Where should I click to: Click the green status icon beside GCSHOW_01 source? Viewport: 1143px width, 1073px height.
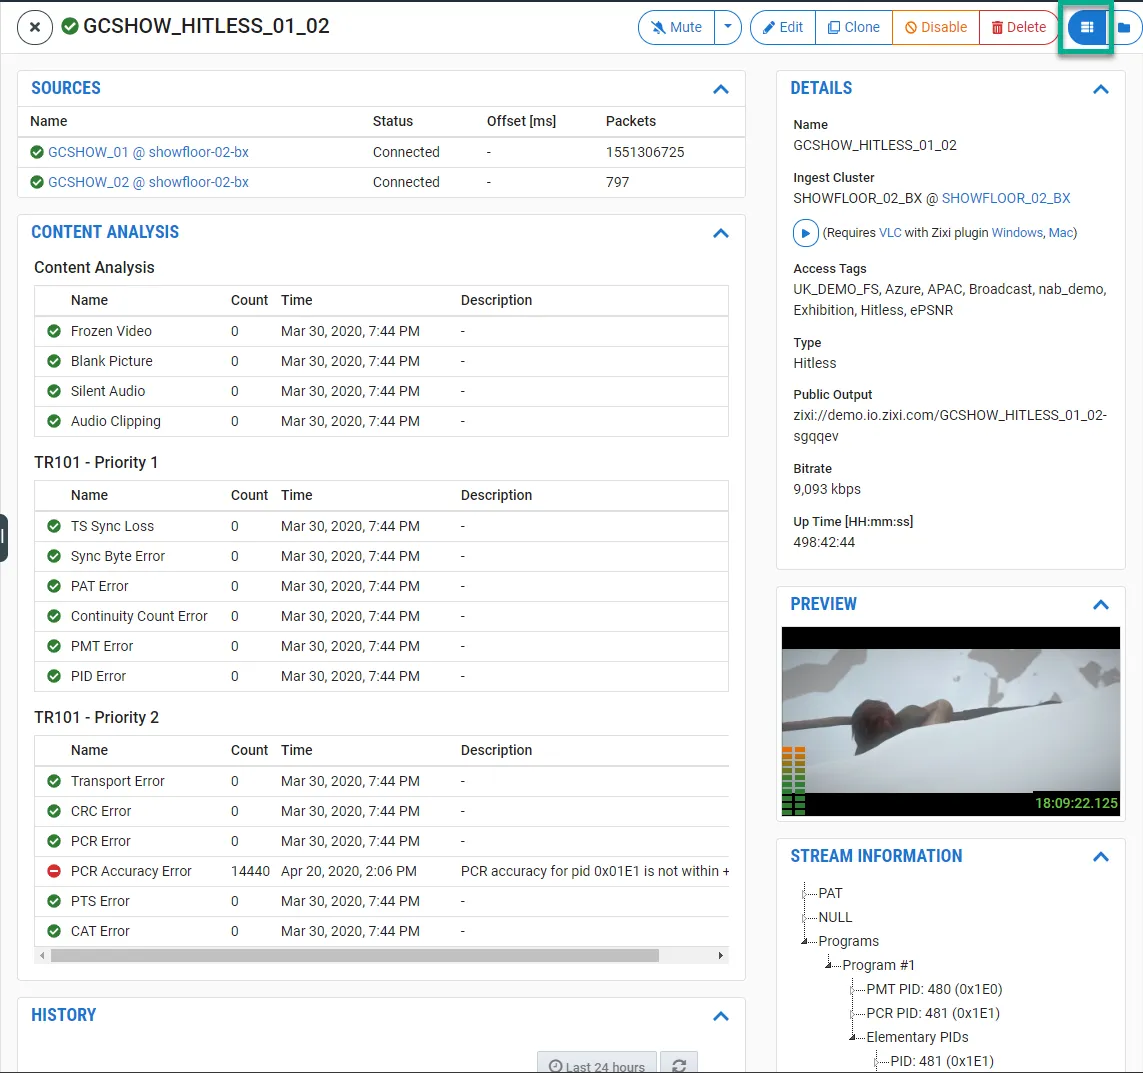(x=37, y=152)
